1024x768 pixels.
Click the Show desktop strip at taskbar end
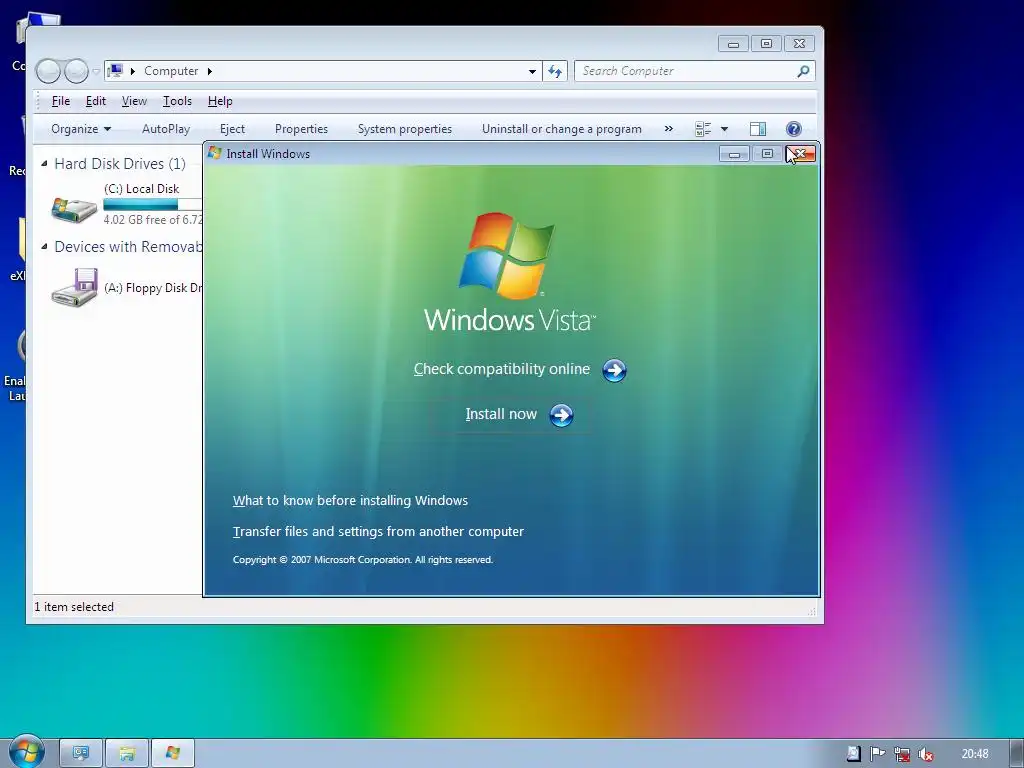(x=1017, y=753)
